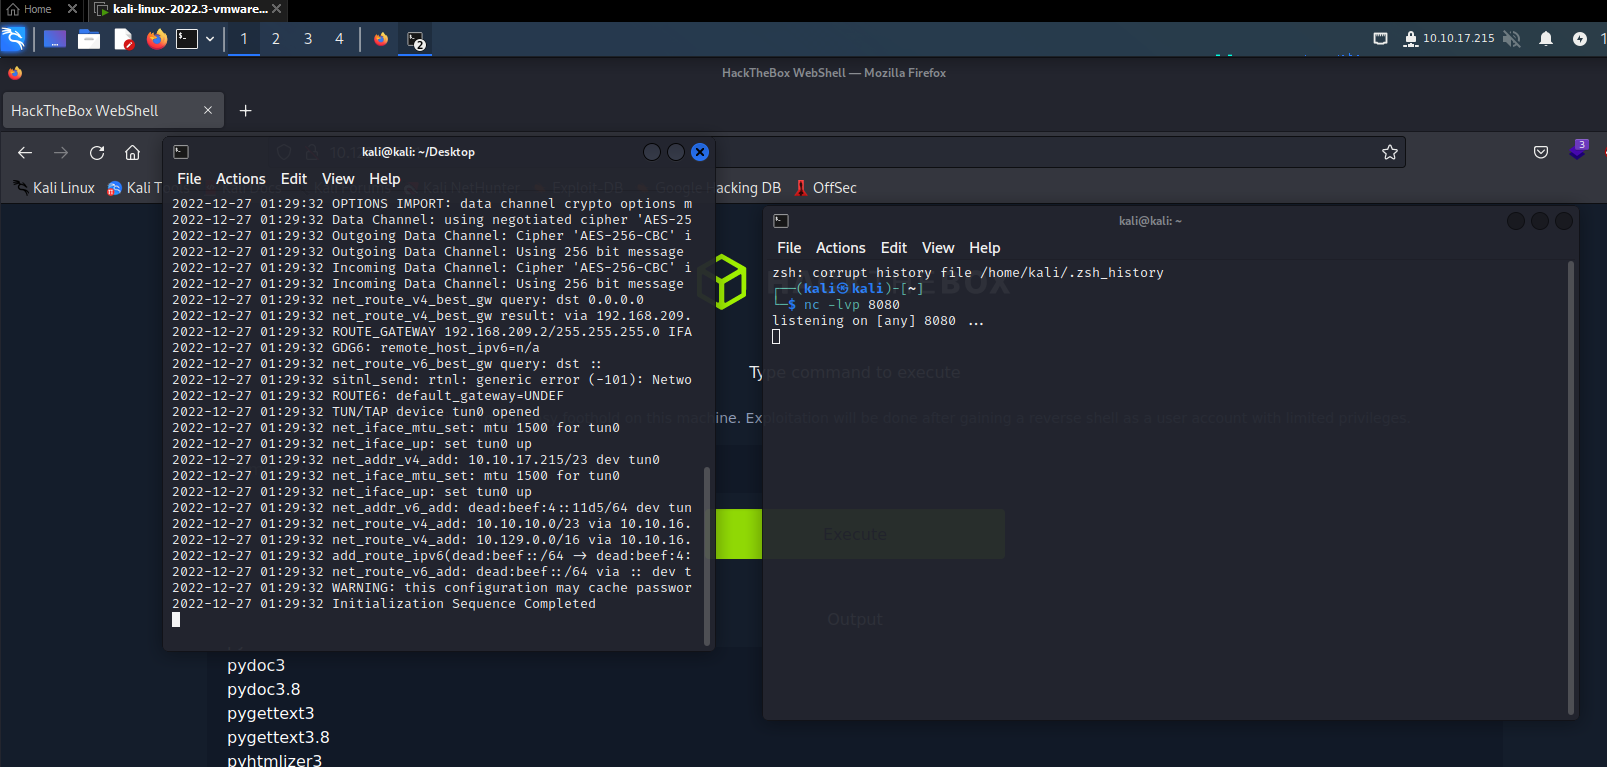Open the file manager from the panel
The image size is (1607, 767).
89,39
